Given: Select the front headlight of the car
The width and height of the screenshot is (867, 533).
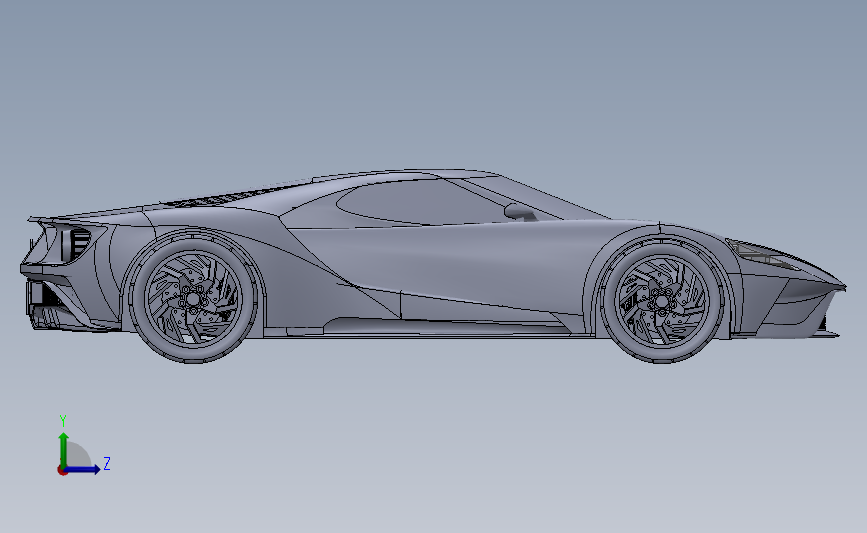Looking at the screenshot, I should click(760, 253).
